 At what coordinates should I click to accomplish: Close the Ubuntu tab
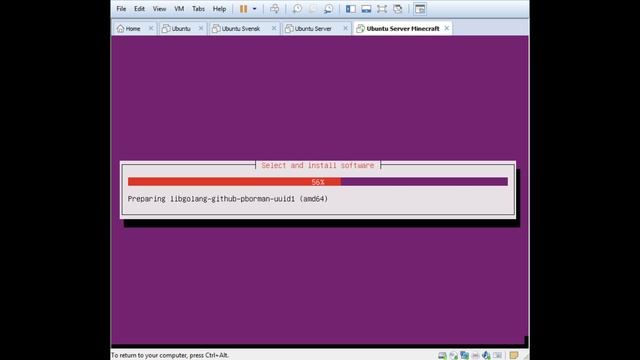pyautogui.click(x=200, y=28)
